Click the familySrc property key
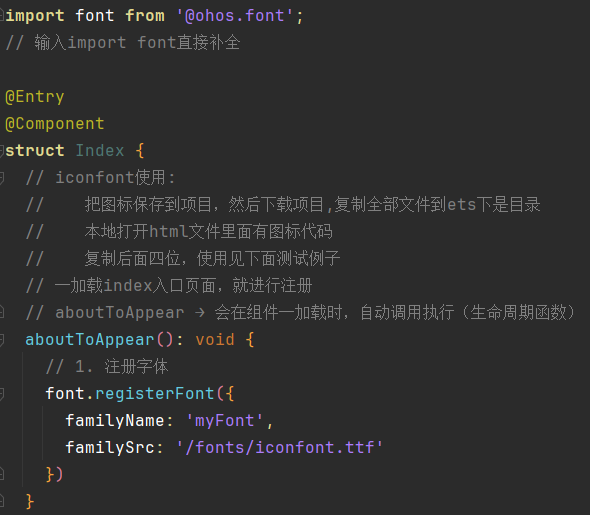This screenshot has height=515, width=590. (109, 448)
